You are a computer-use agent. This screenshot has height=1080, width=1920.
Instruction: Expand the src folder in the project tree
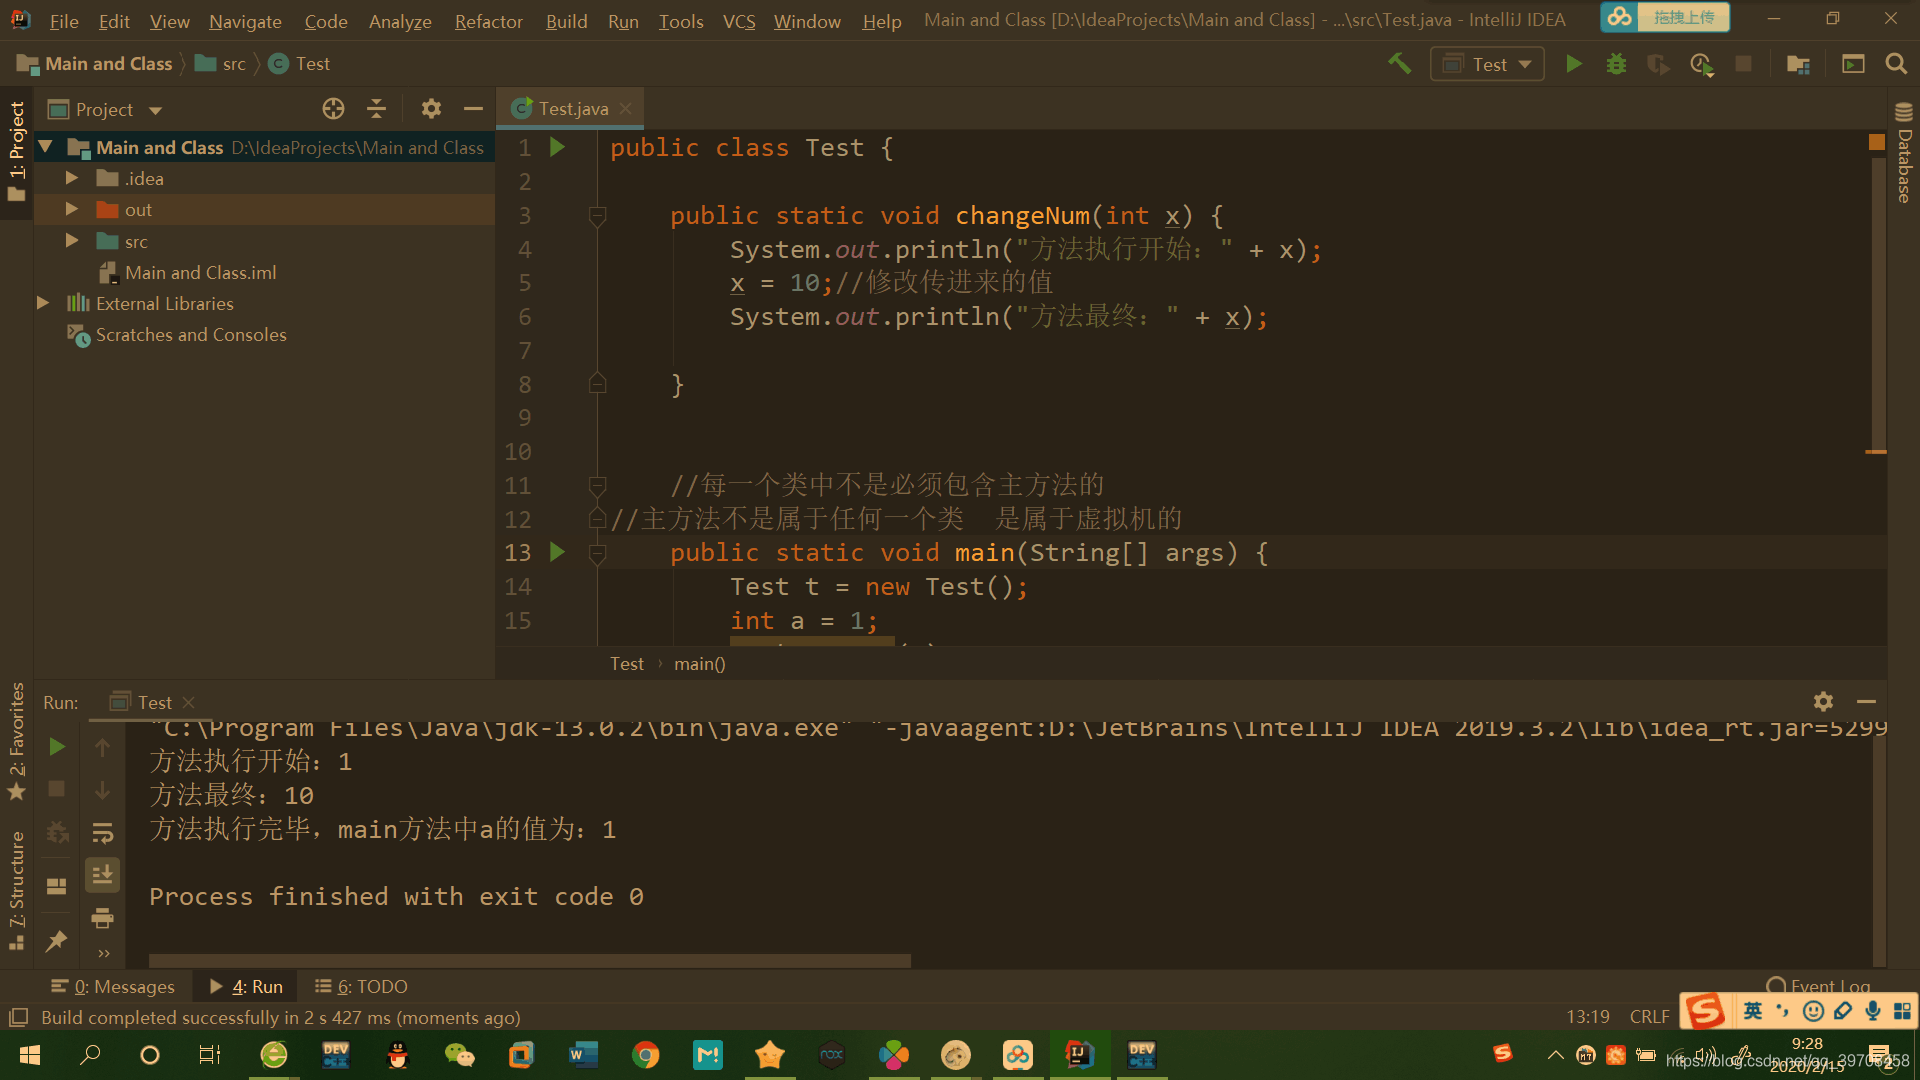pyautogui.click(x=71, y=241)
